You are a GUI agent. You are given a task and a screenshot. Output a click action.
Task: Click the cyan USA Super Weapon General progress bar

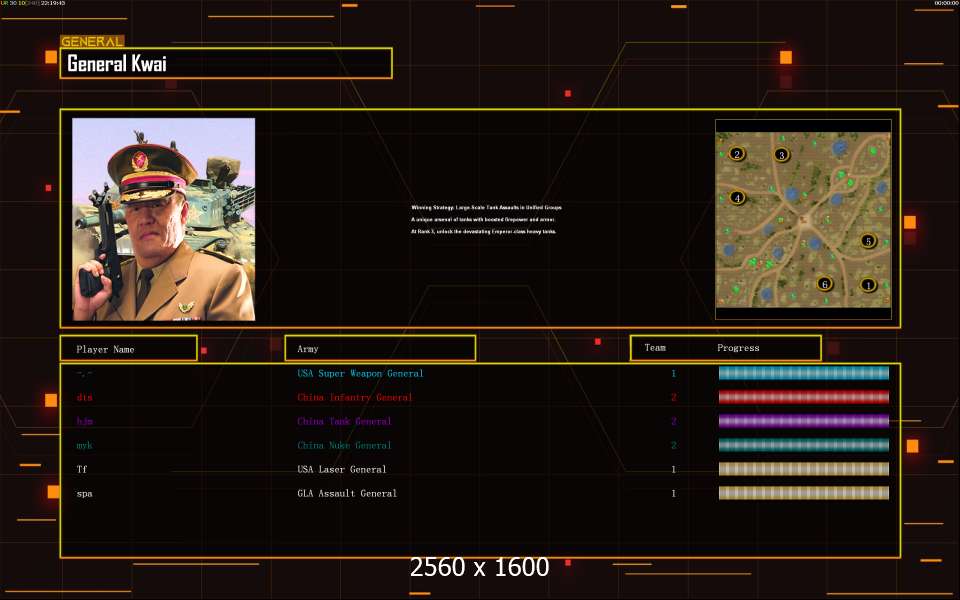[803, 373]
